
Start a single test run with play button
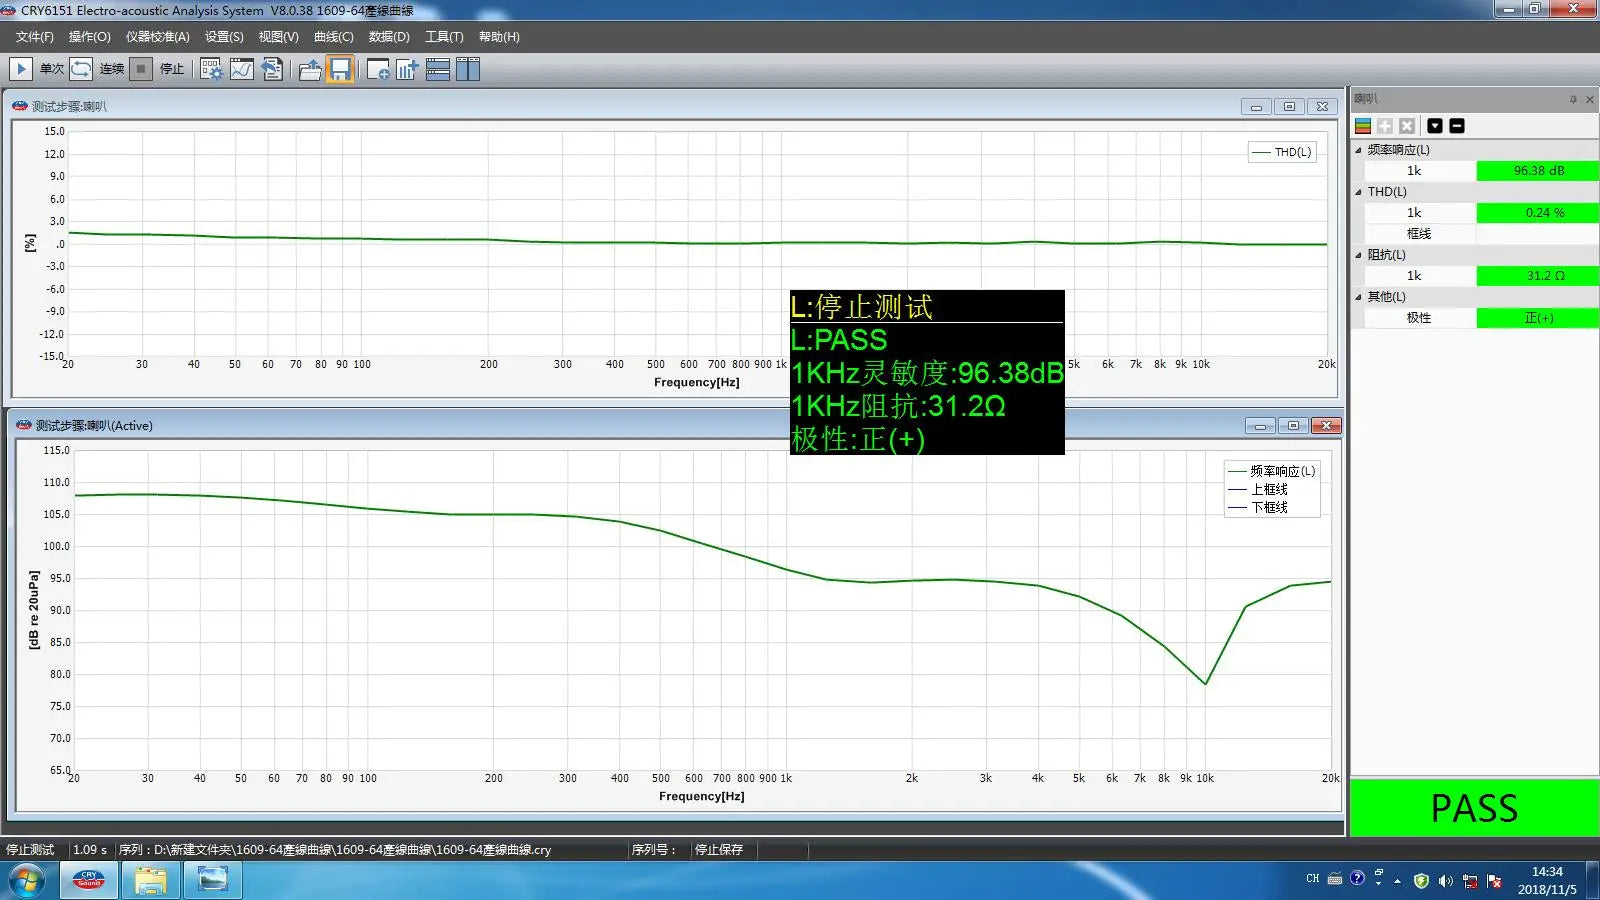[x=20, y=69]
